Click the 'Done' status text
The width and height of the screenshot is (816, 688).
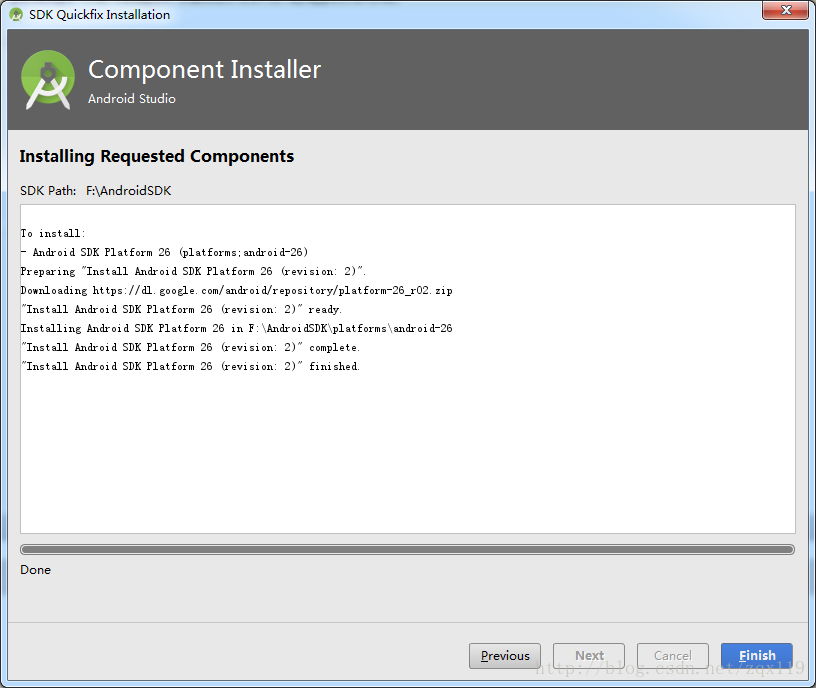[x=35, y=570]
